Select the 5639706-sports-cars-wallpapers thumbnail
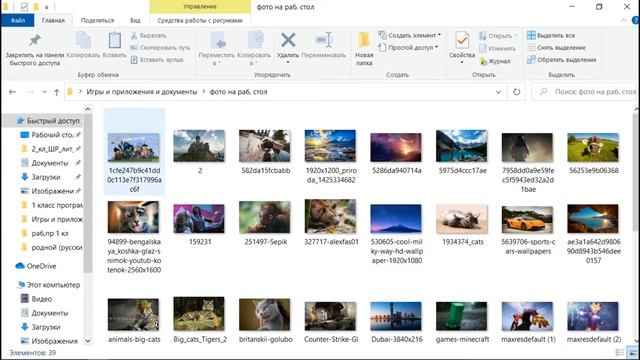This screenshot has width=640, height=360. click(527, 219)
